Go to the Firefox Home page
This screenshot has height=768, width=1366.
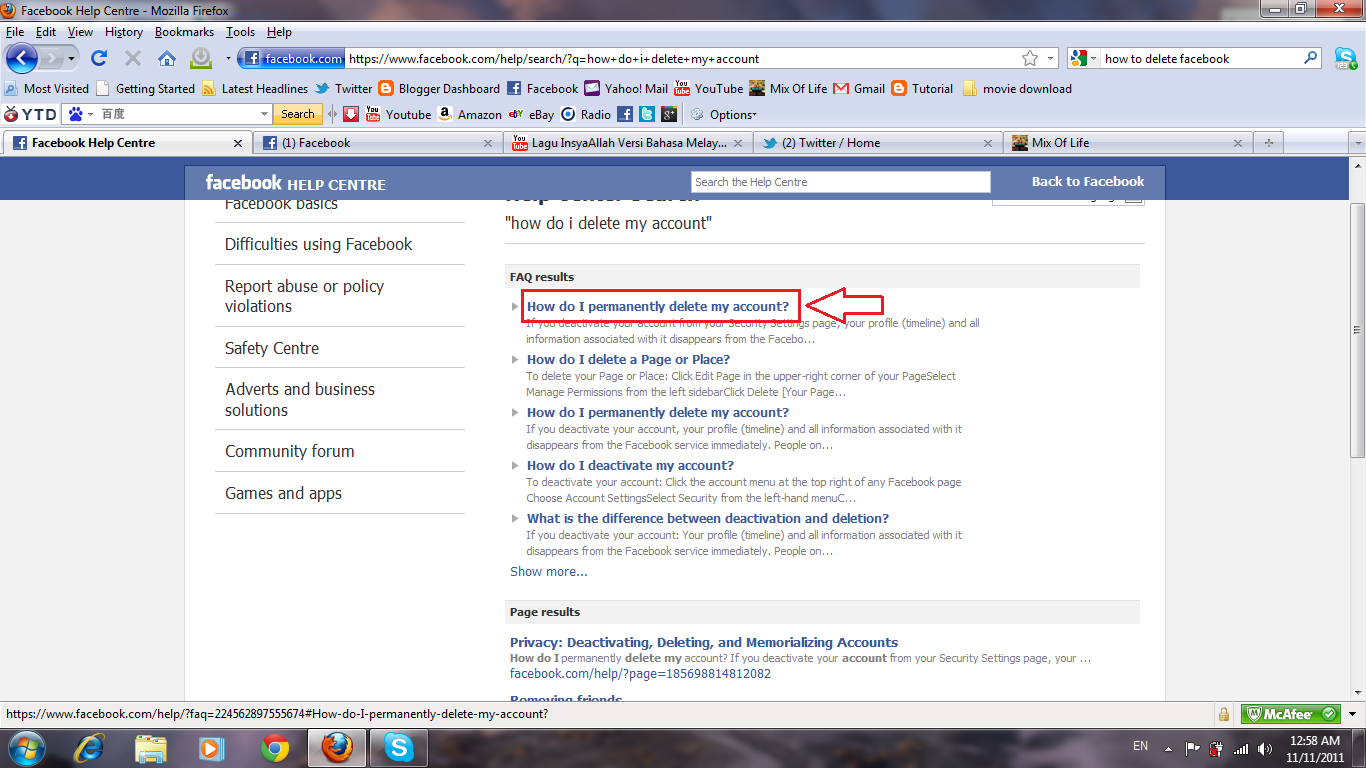166,58
